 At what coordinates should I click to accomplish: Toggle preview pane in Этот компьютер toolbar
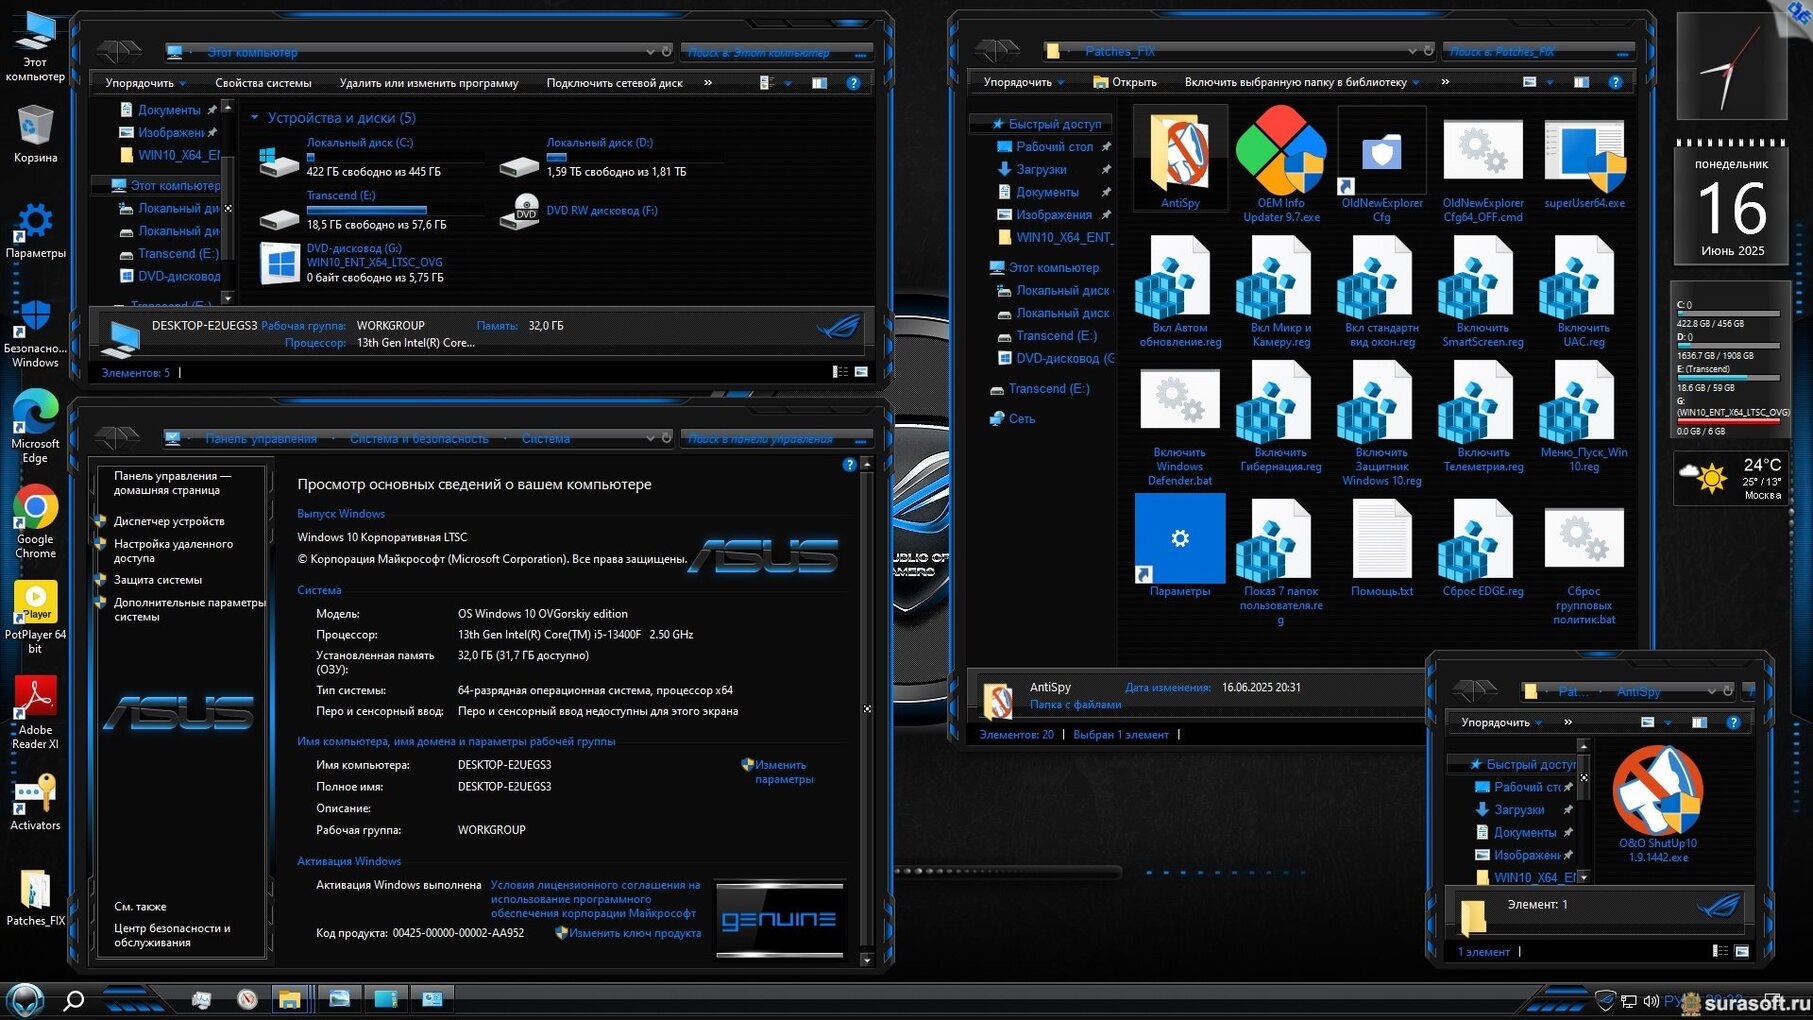coord(819,83)
